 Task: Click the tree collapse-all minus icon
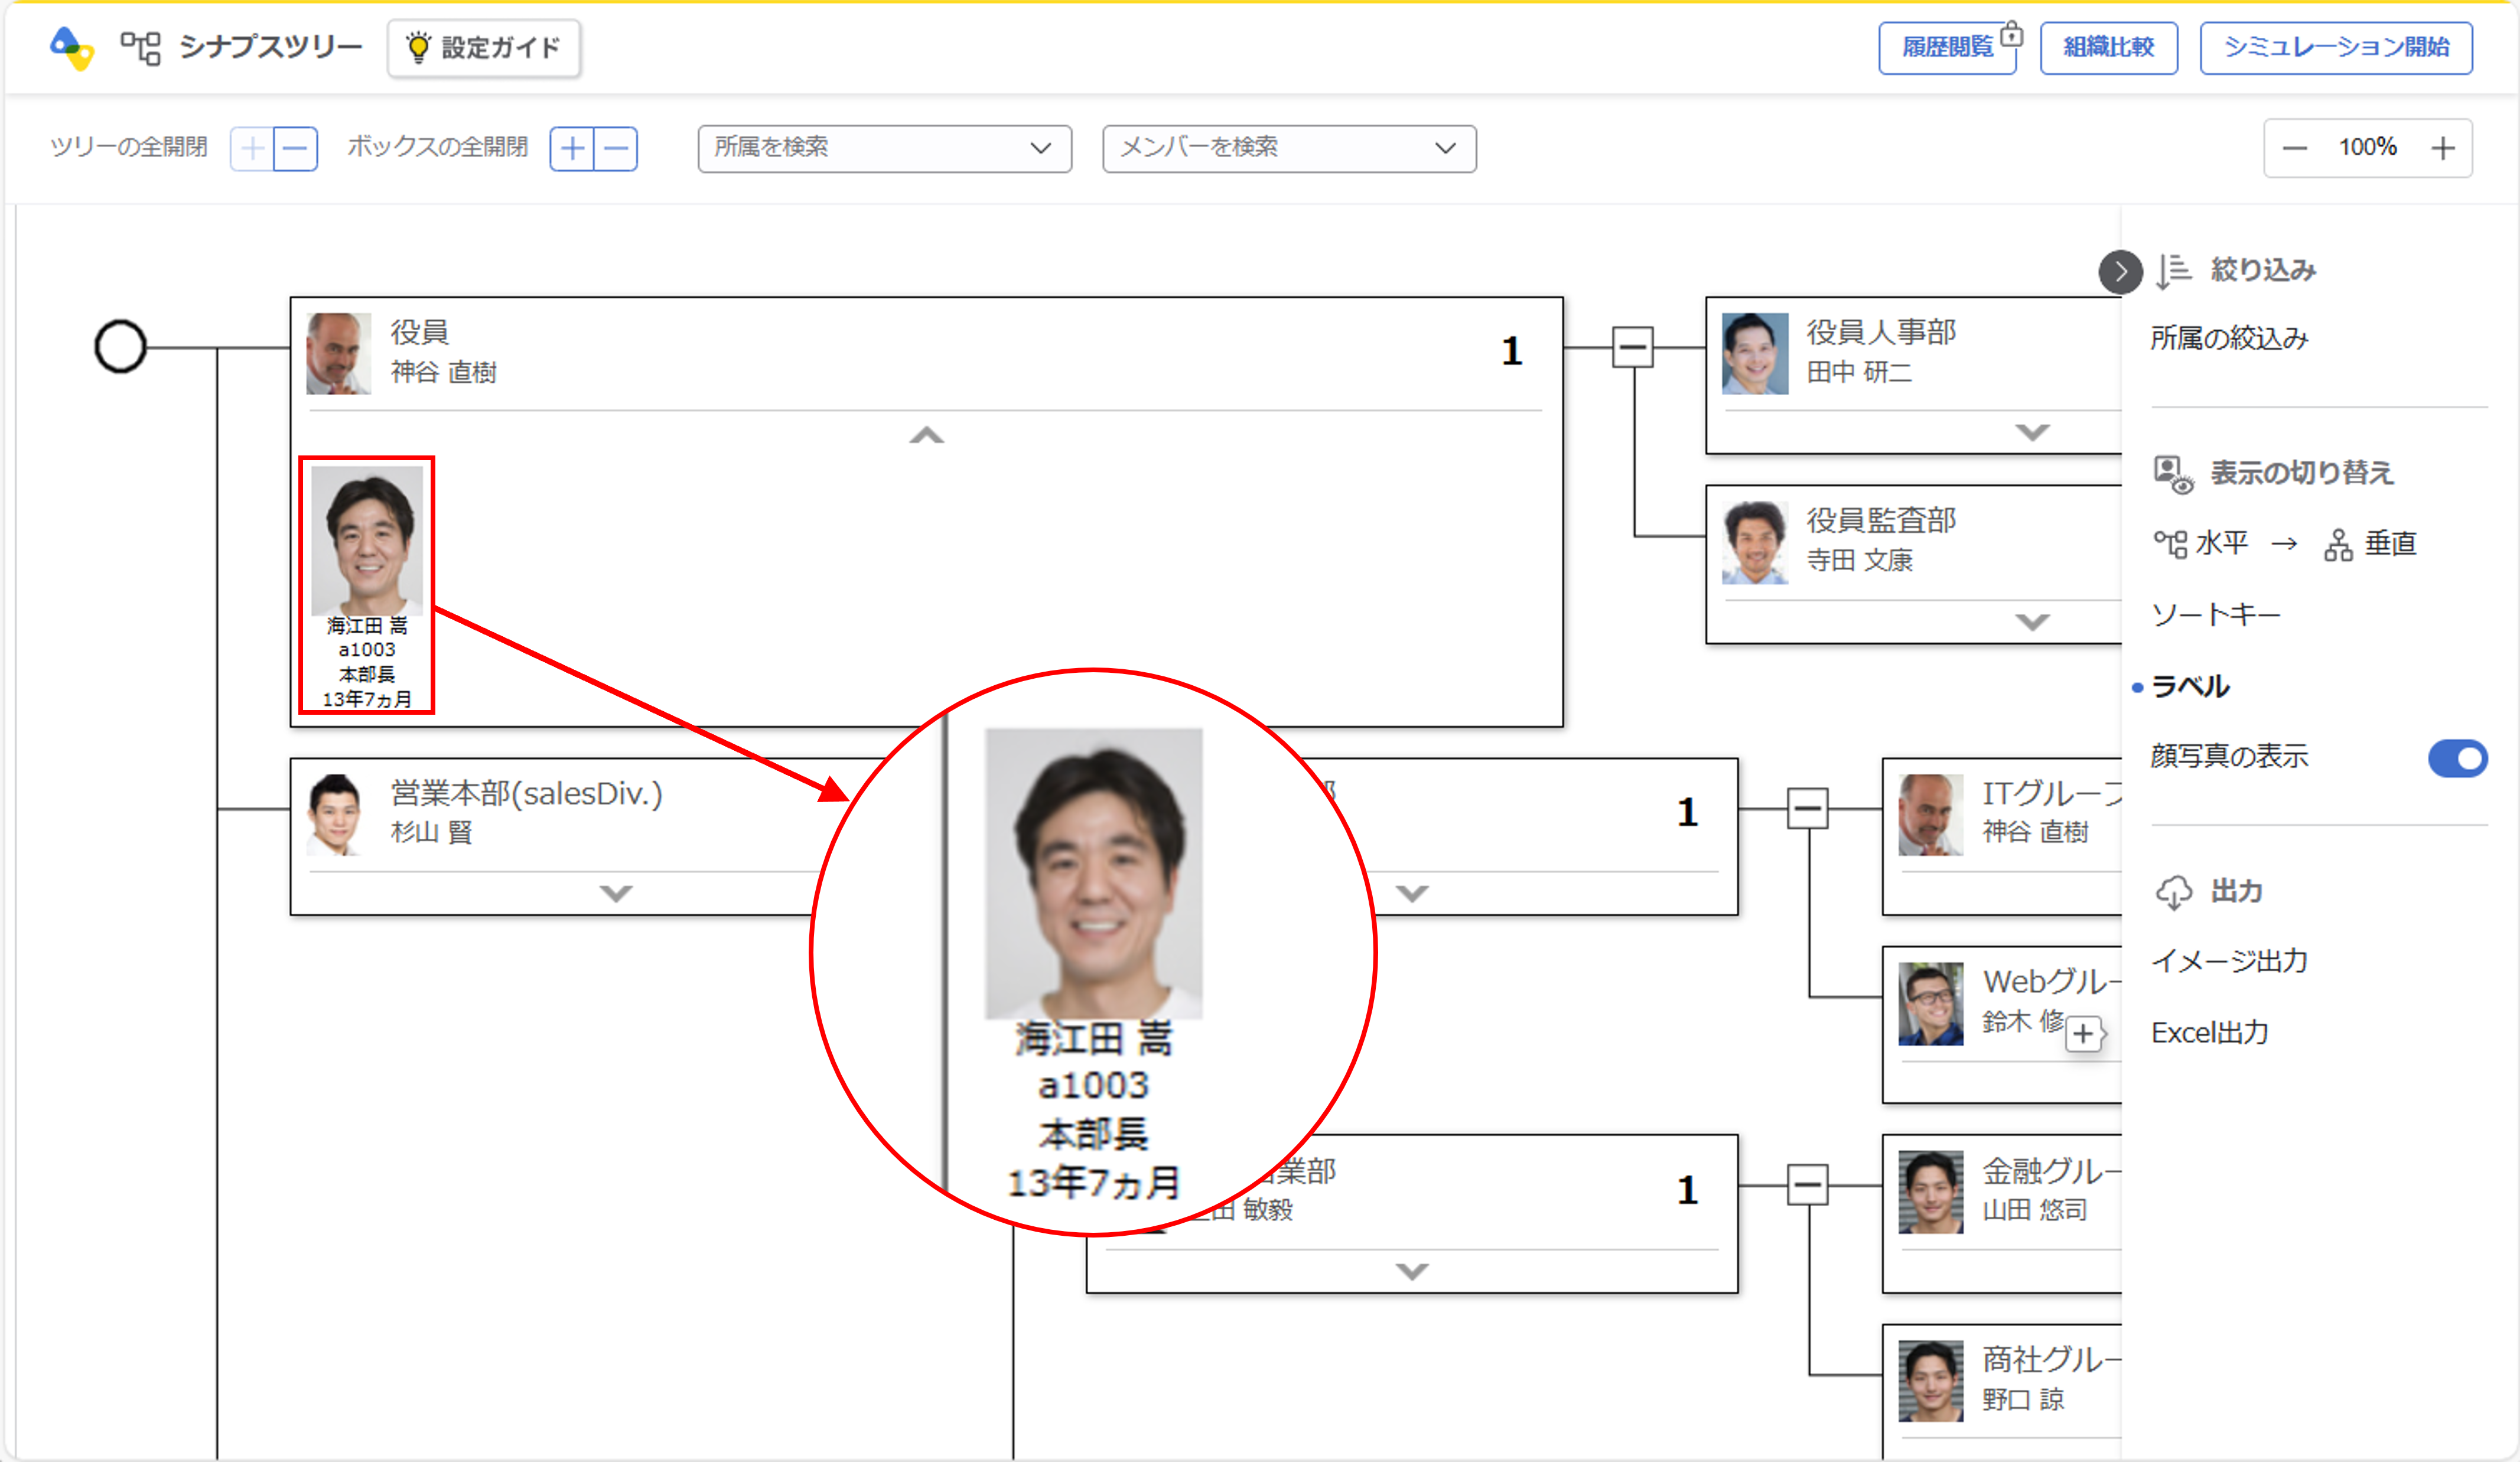[295, 149]
